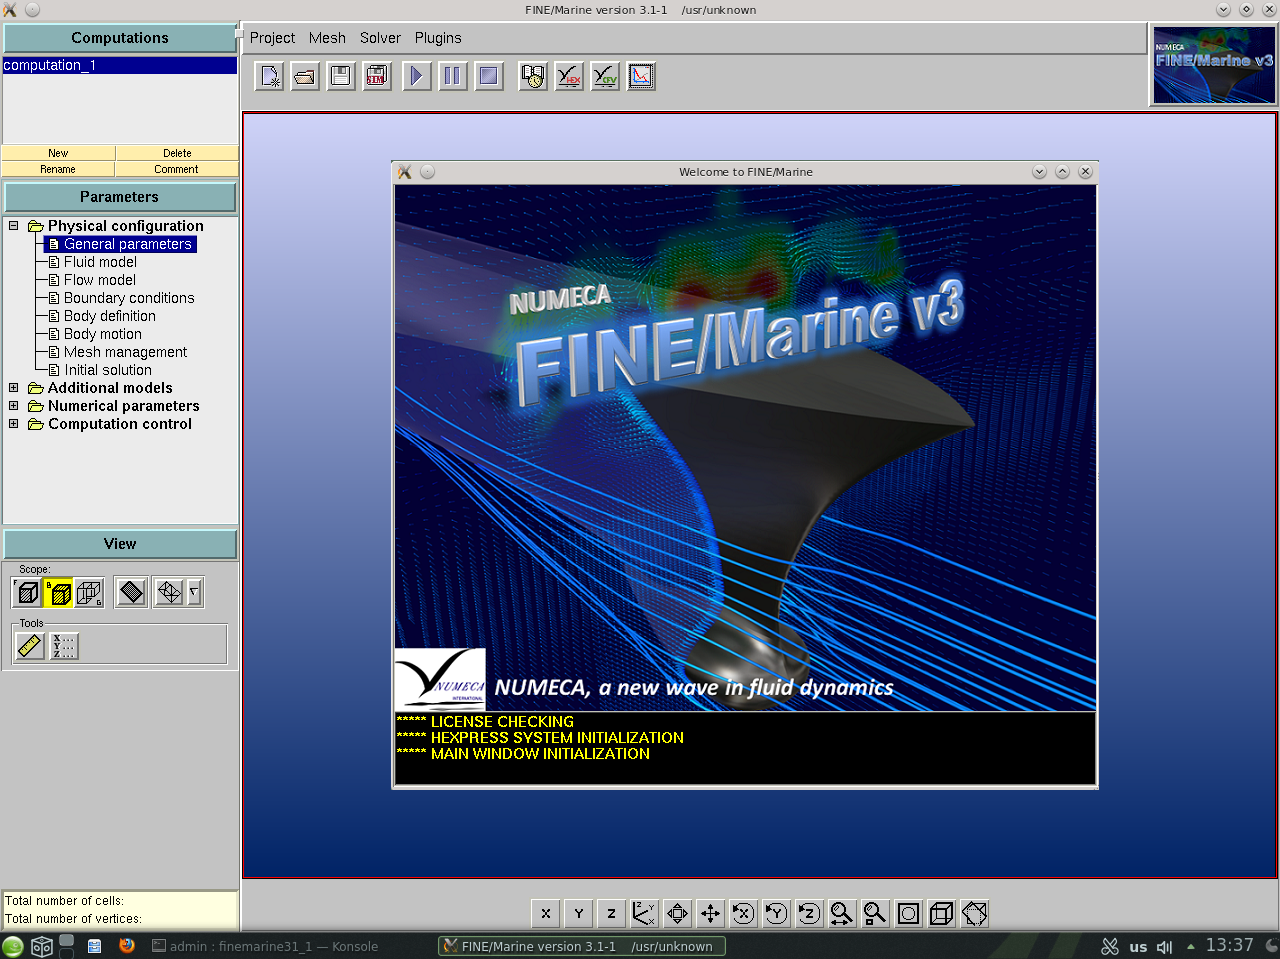The width and height of the screenshot is (1280, 959).
Task: Expand the Numerical parameters node
Action: pos(14,406)
